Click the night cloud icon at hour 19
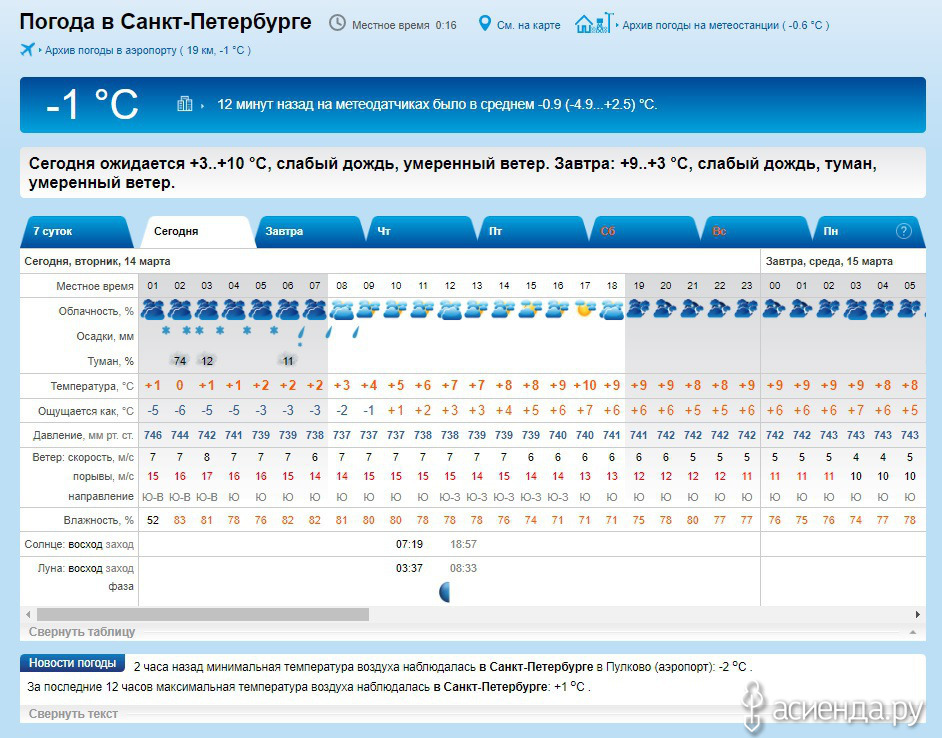942x738 pixels. pyautogui.click(x=639, y=310)
